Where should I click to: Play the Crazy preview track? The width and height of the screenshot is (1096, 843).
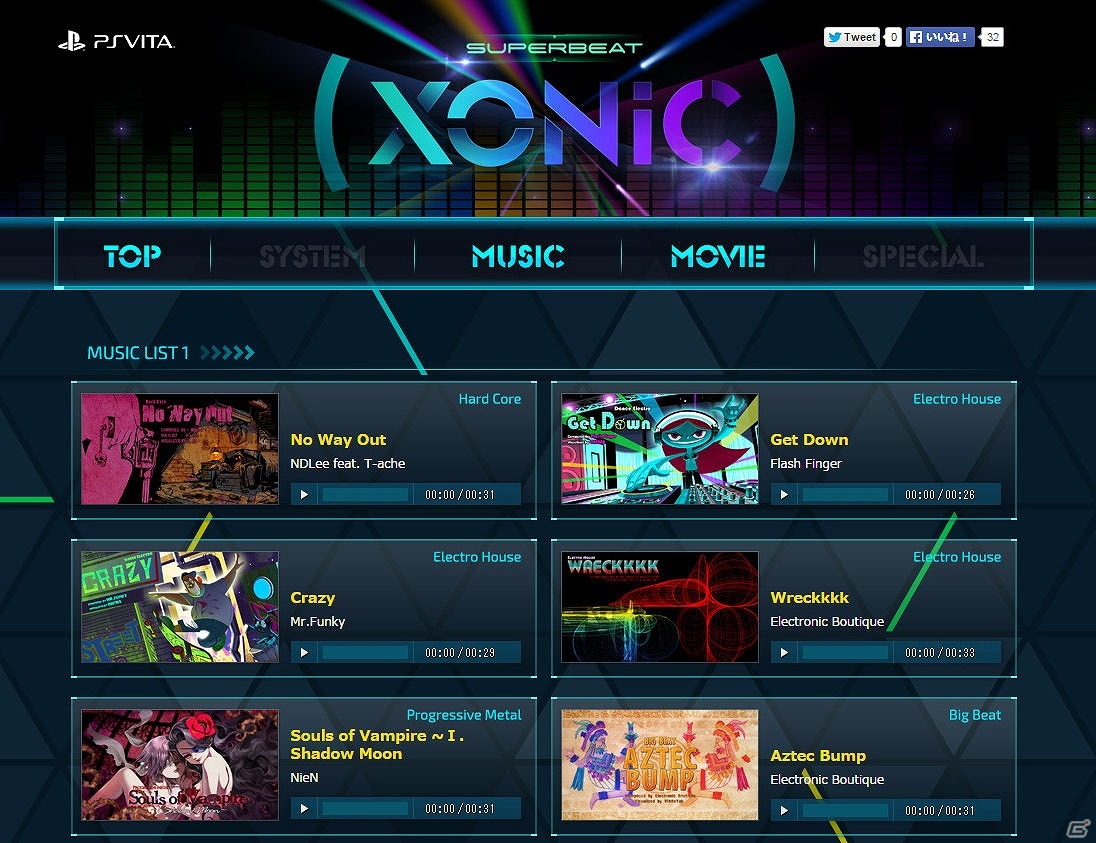(x=304, y=652)
